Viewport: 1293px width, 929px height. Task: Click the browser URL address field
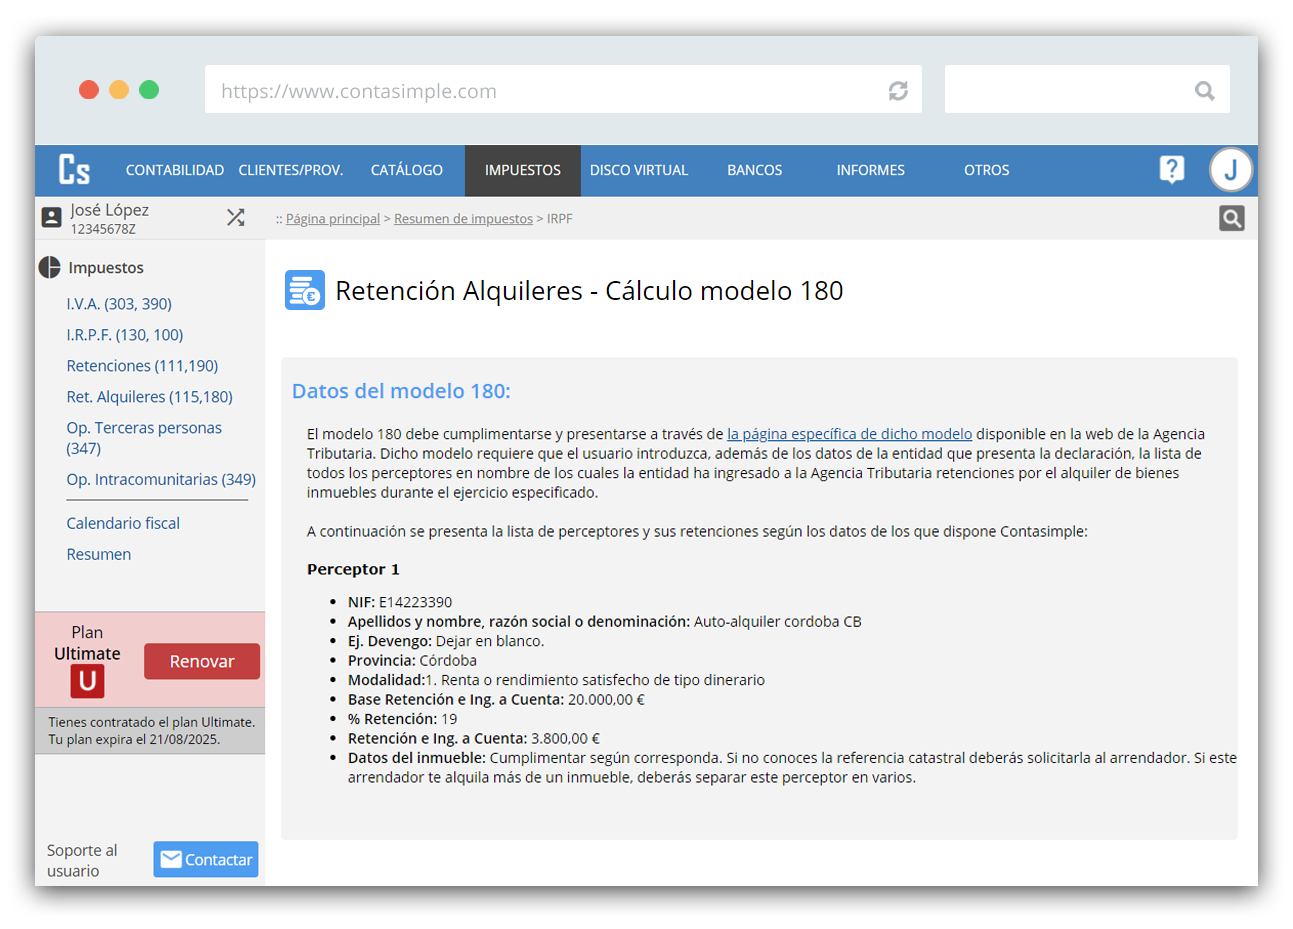[x=540, y=91]
